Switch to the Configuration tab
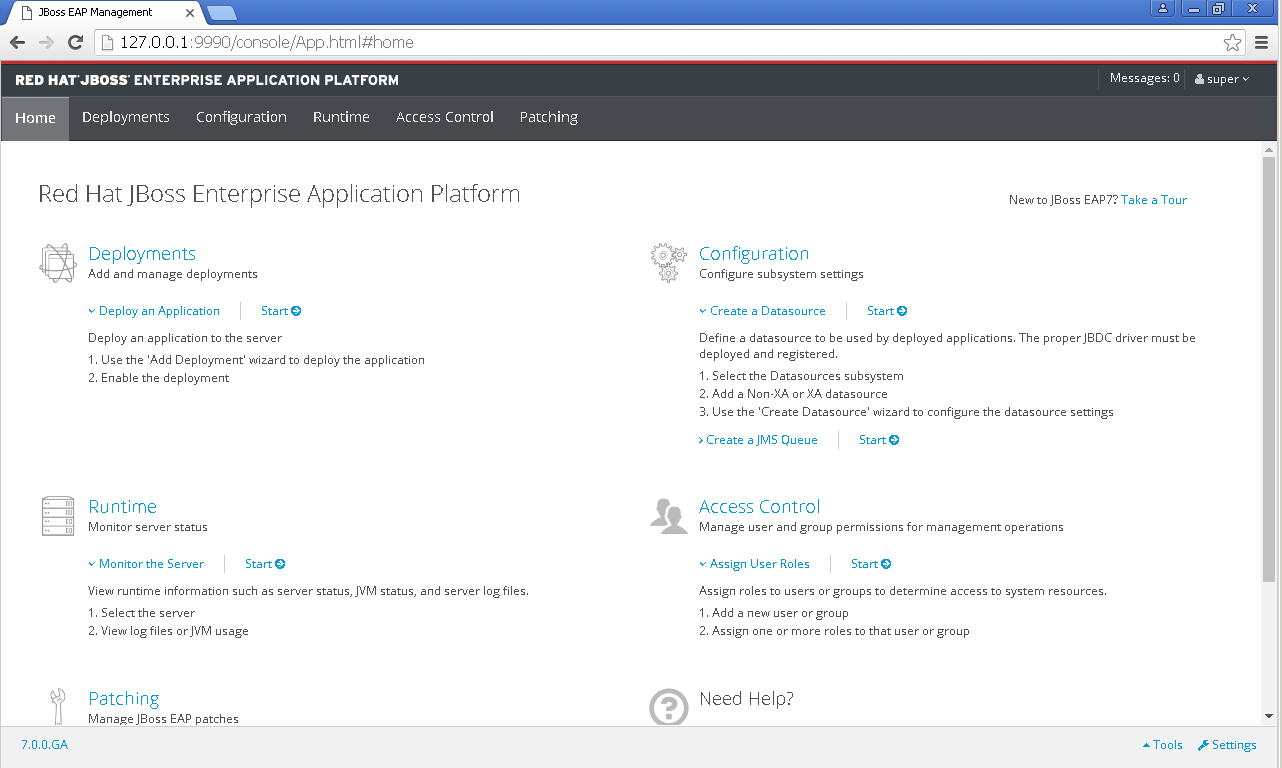Viewport: 1282px width, 768px height. click(241, 118)
